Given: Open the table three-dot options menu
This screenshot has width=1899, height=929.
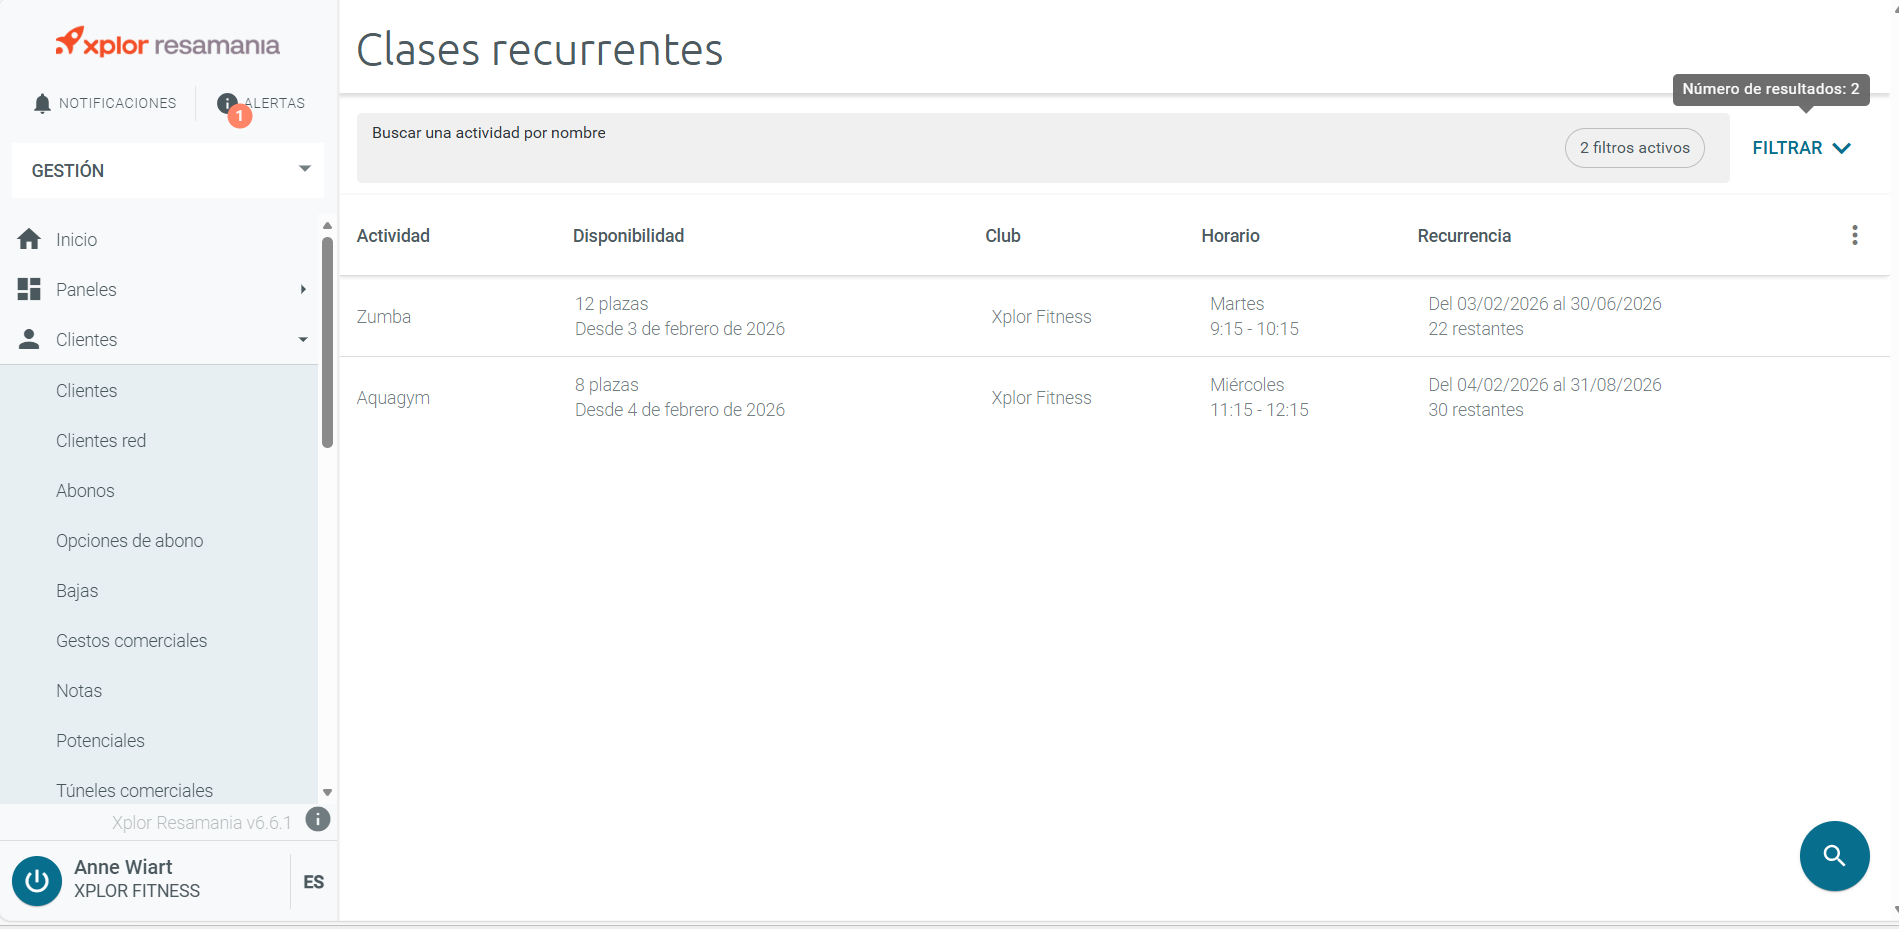Looking at the screenshot, I should [x=1854, y=235].
